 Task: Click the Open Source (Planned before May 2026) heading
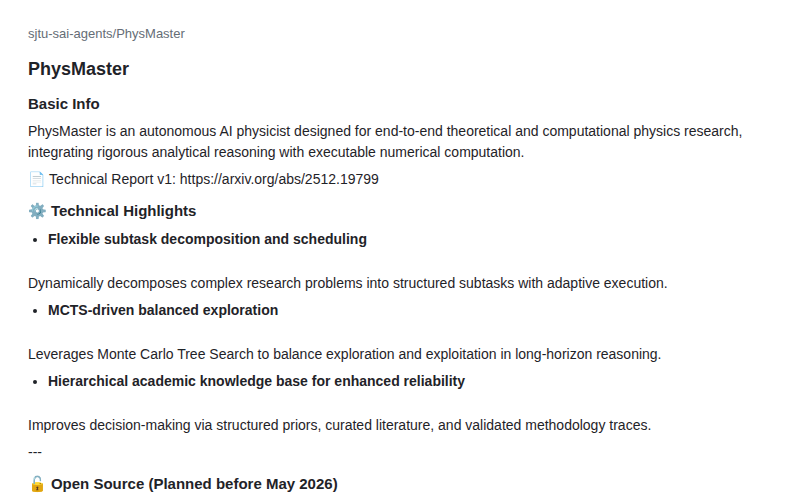click(194, 484)
